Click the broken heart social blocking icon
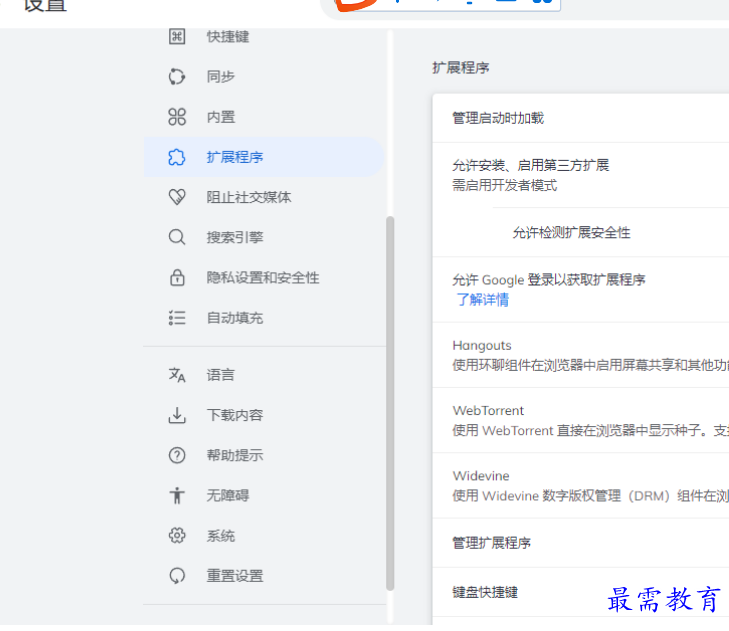Screen dimensions: 729x631 177,197
